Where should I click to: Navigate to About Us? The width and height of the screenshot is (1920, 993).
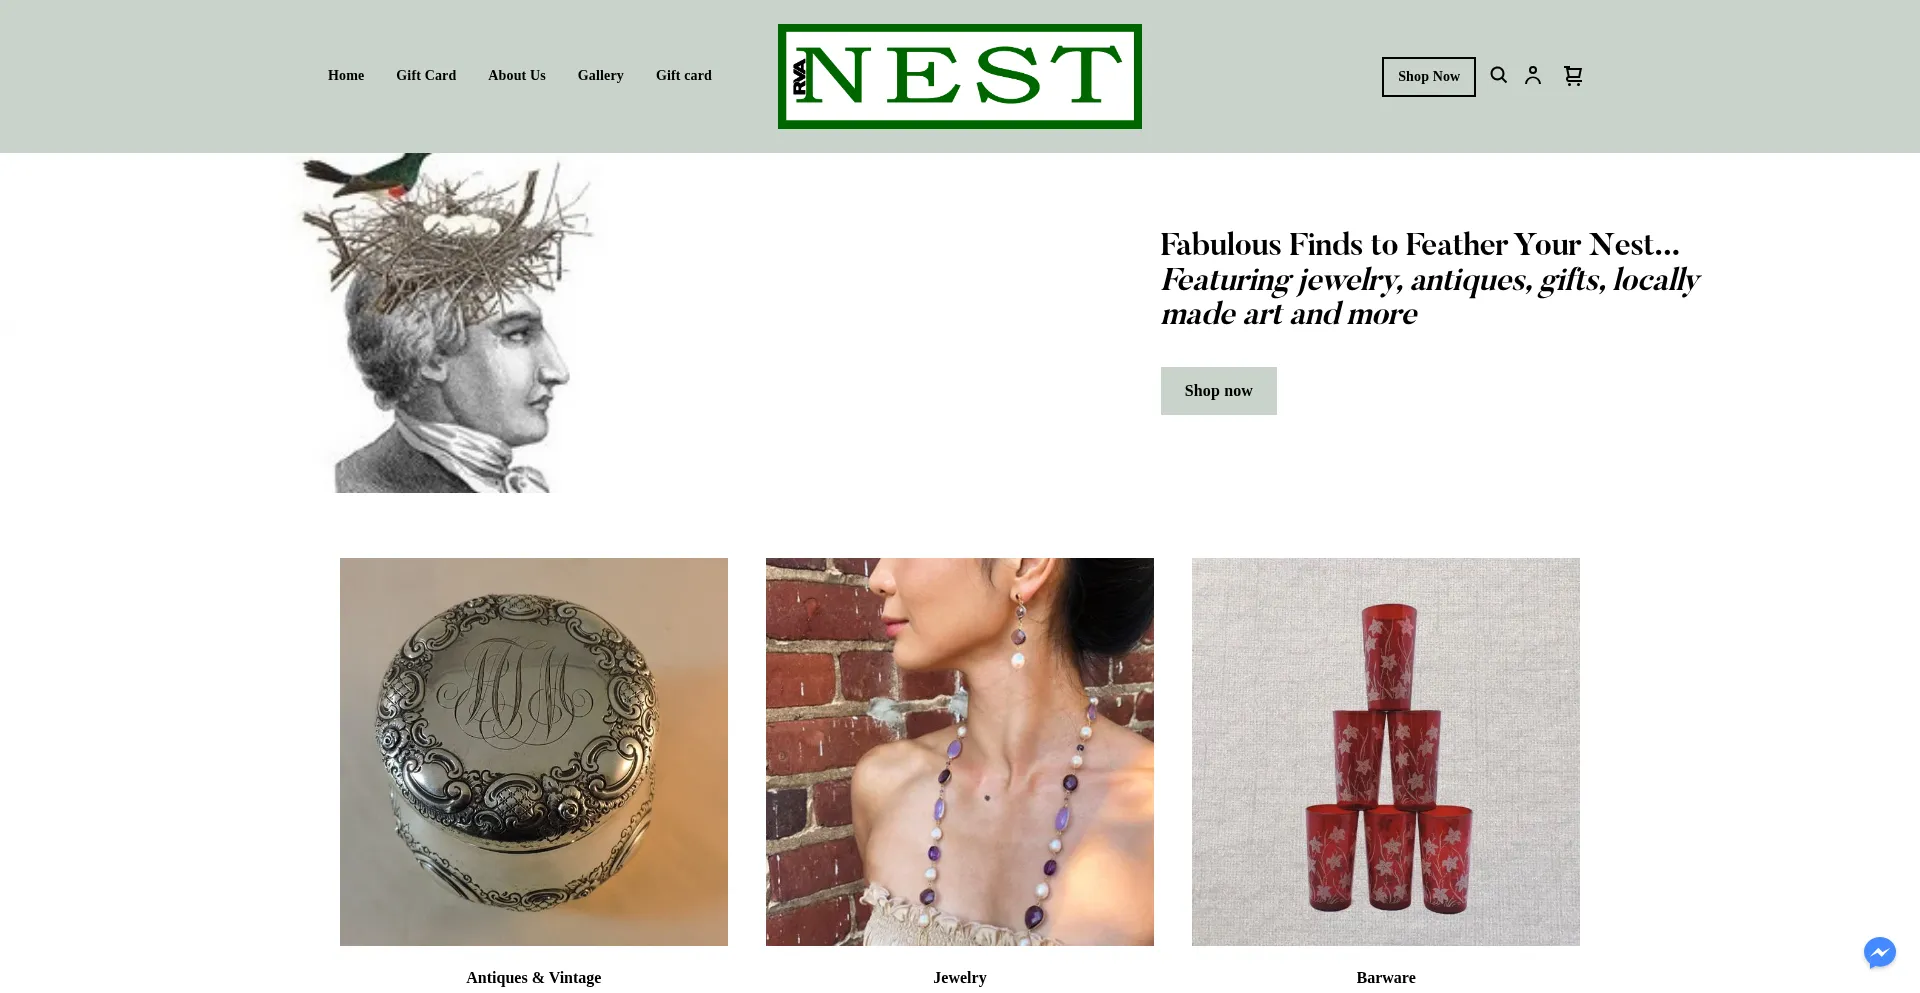point(517,75)
